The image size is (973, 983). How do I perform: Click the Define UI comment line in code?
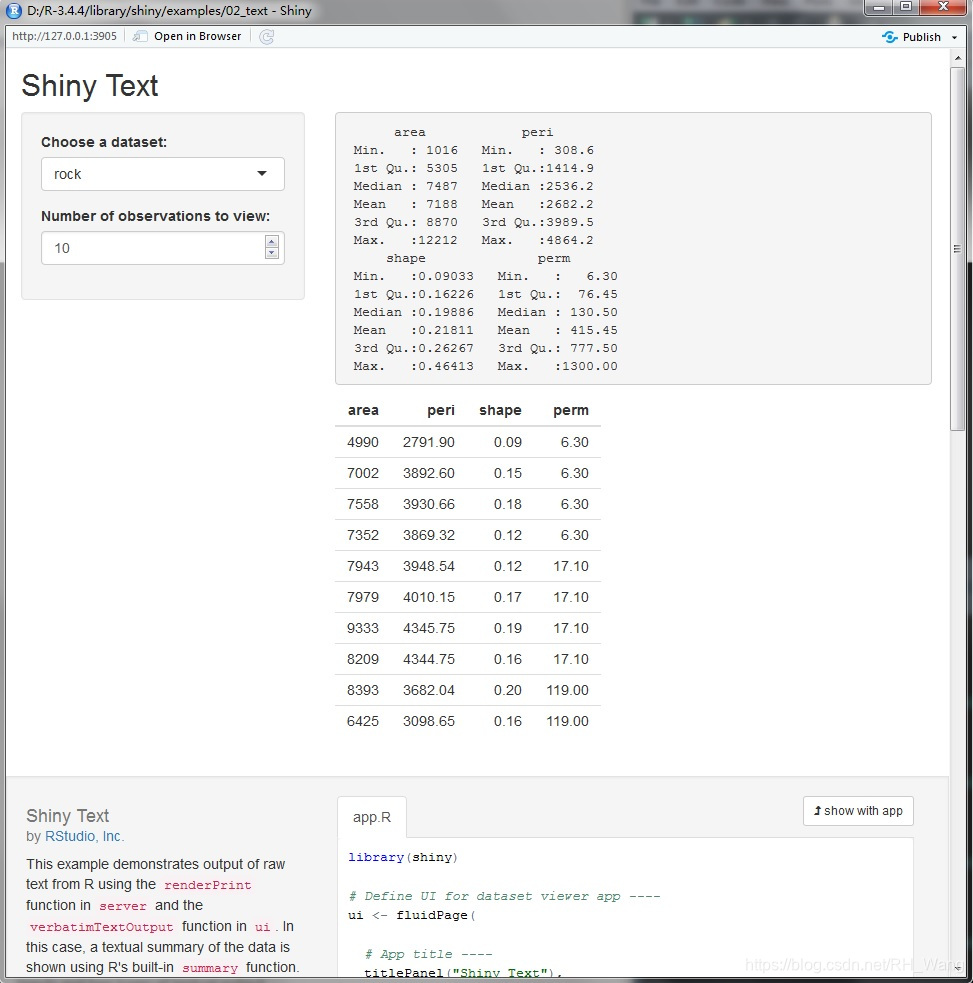pos(504,896)
